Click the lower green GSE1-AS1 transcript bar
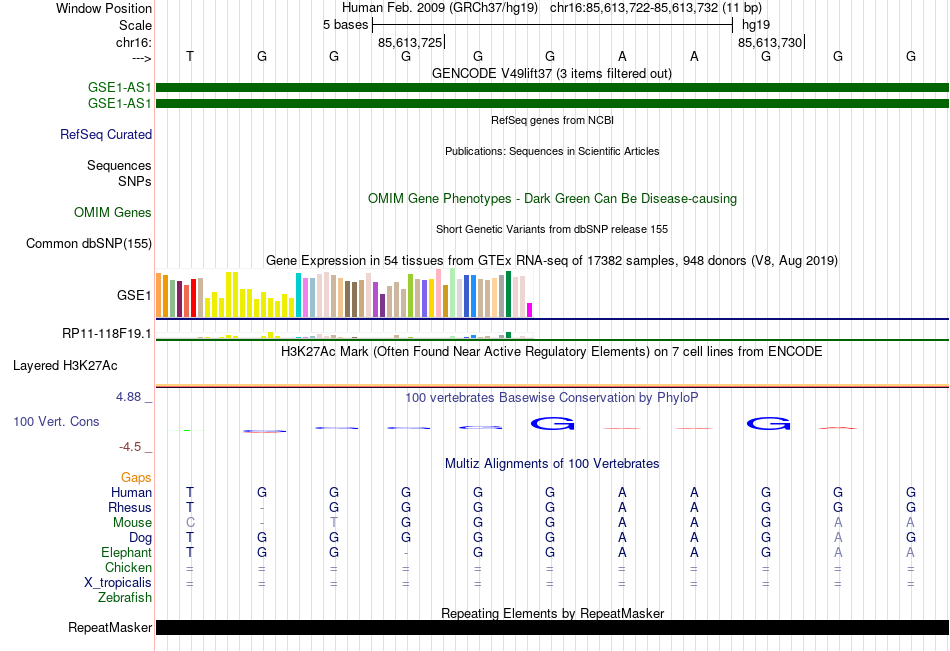950x651 pixels. coord(552,104)
